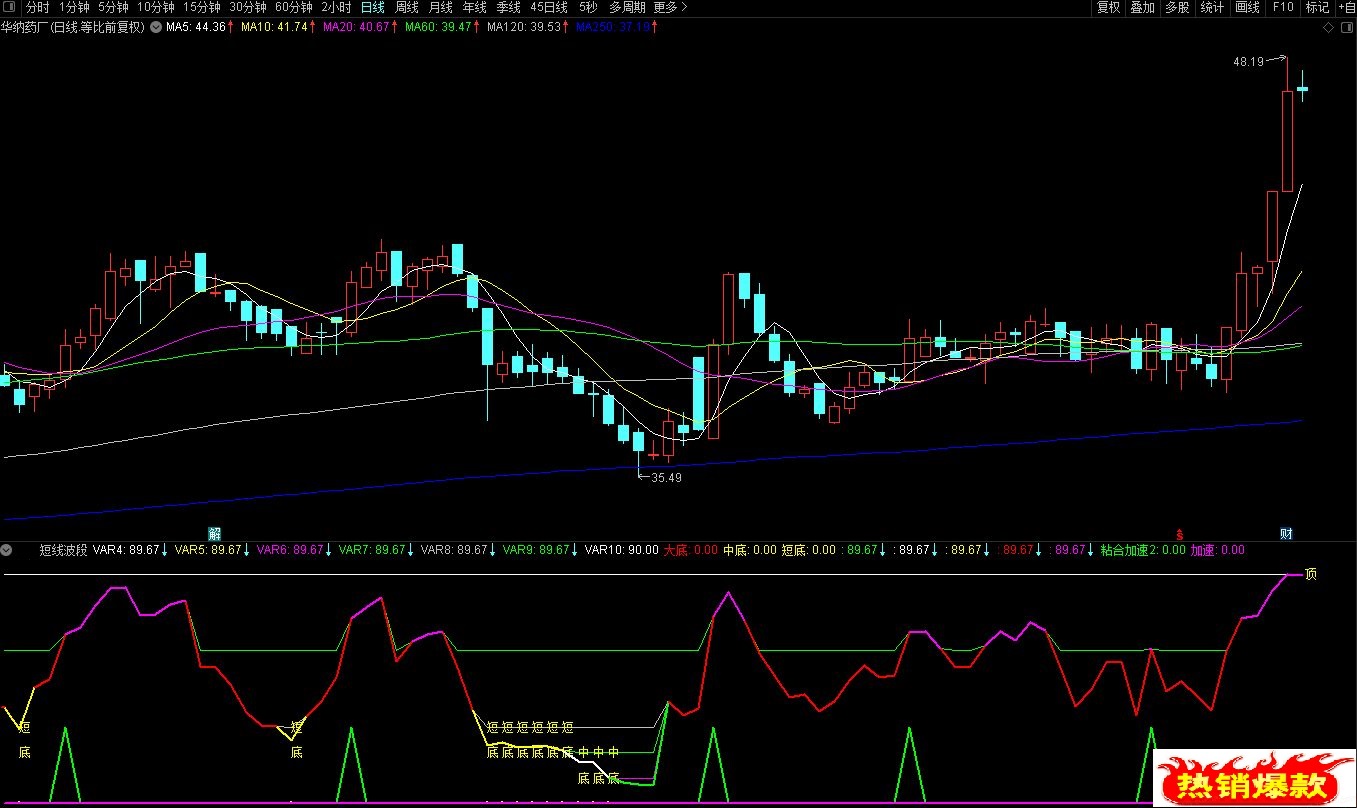
Task: Select the 2小时 period
Action: pos(337,7)
